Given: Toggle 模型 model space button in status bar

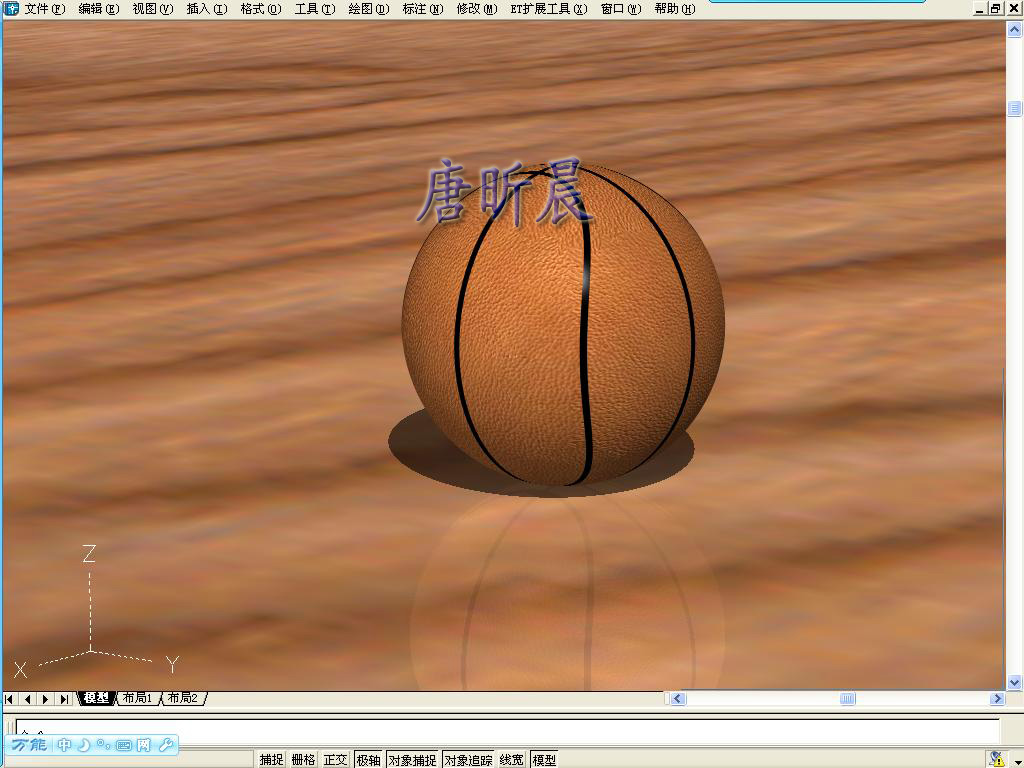Looking at the screenshot, I should 544,760.
